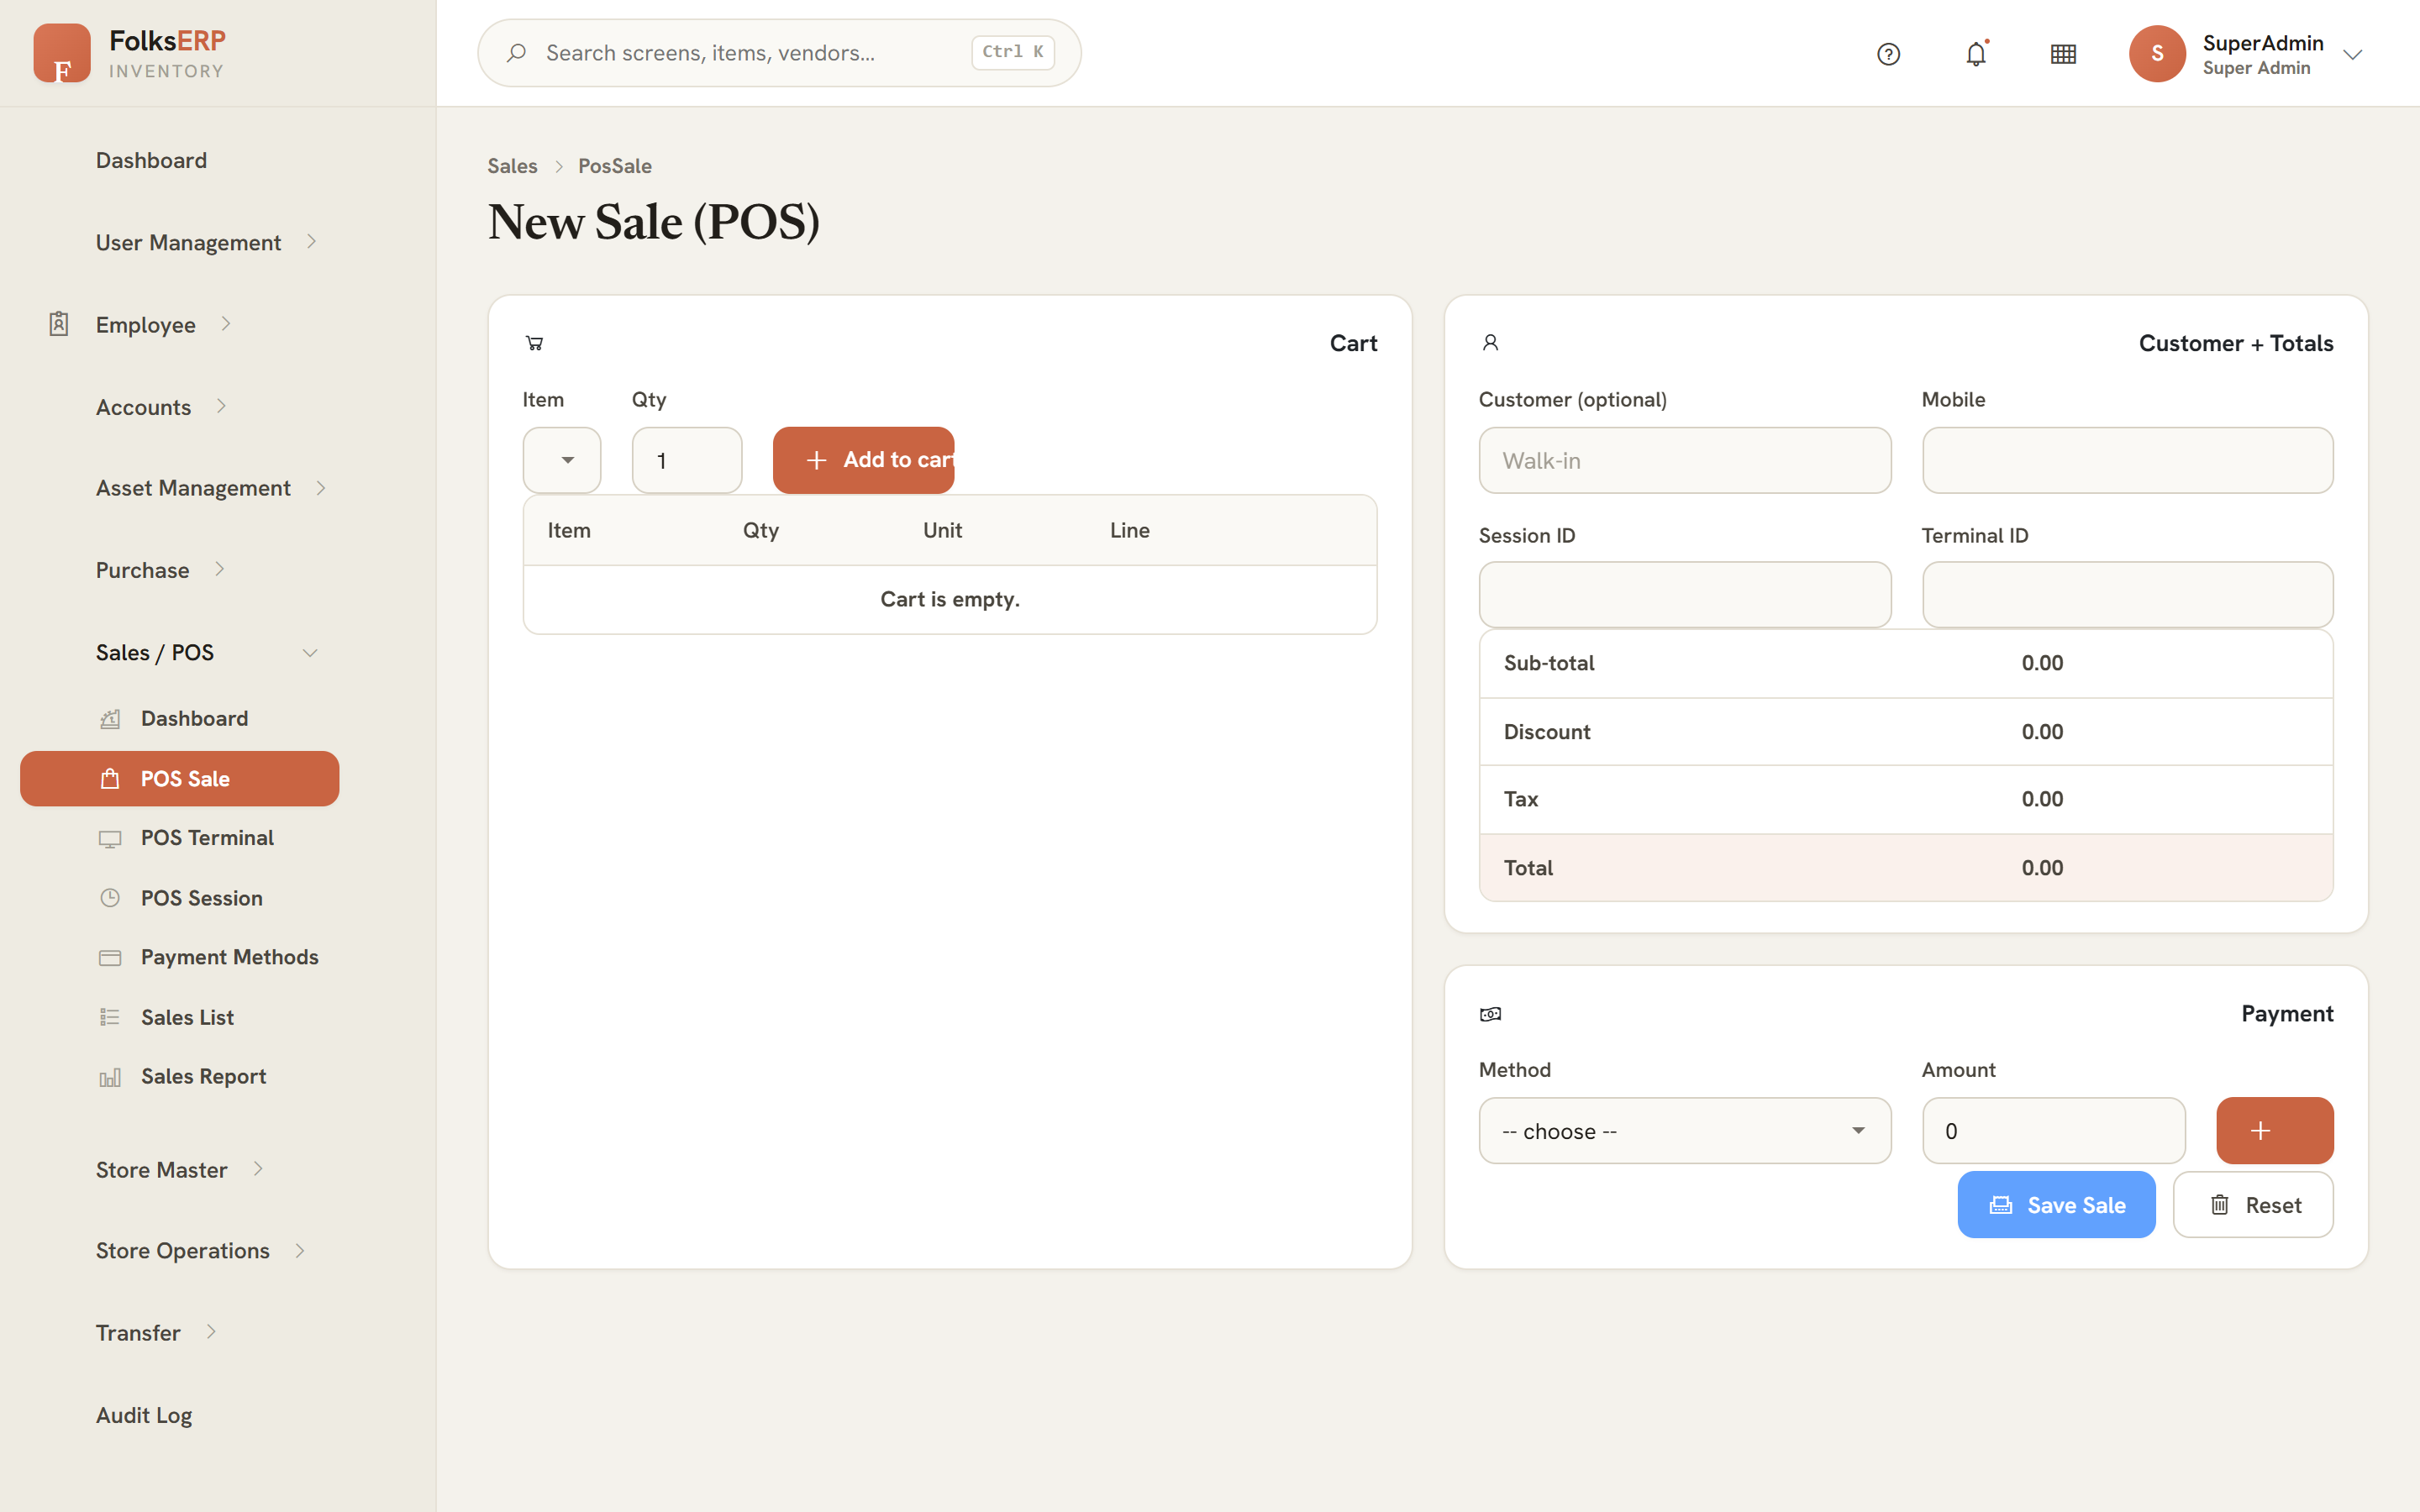The image size is (2420, 1512).
Task: Click the Ctrl K shortcut badge
Action: (1013, 52)
